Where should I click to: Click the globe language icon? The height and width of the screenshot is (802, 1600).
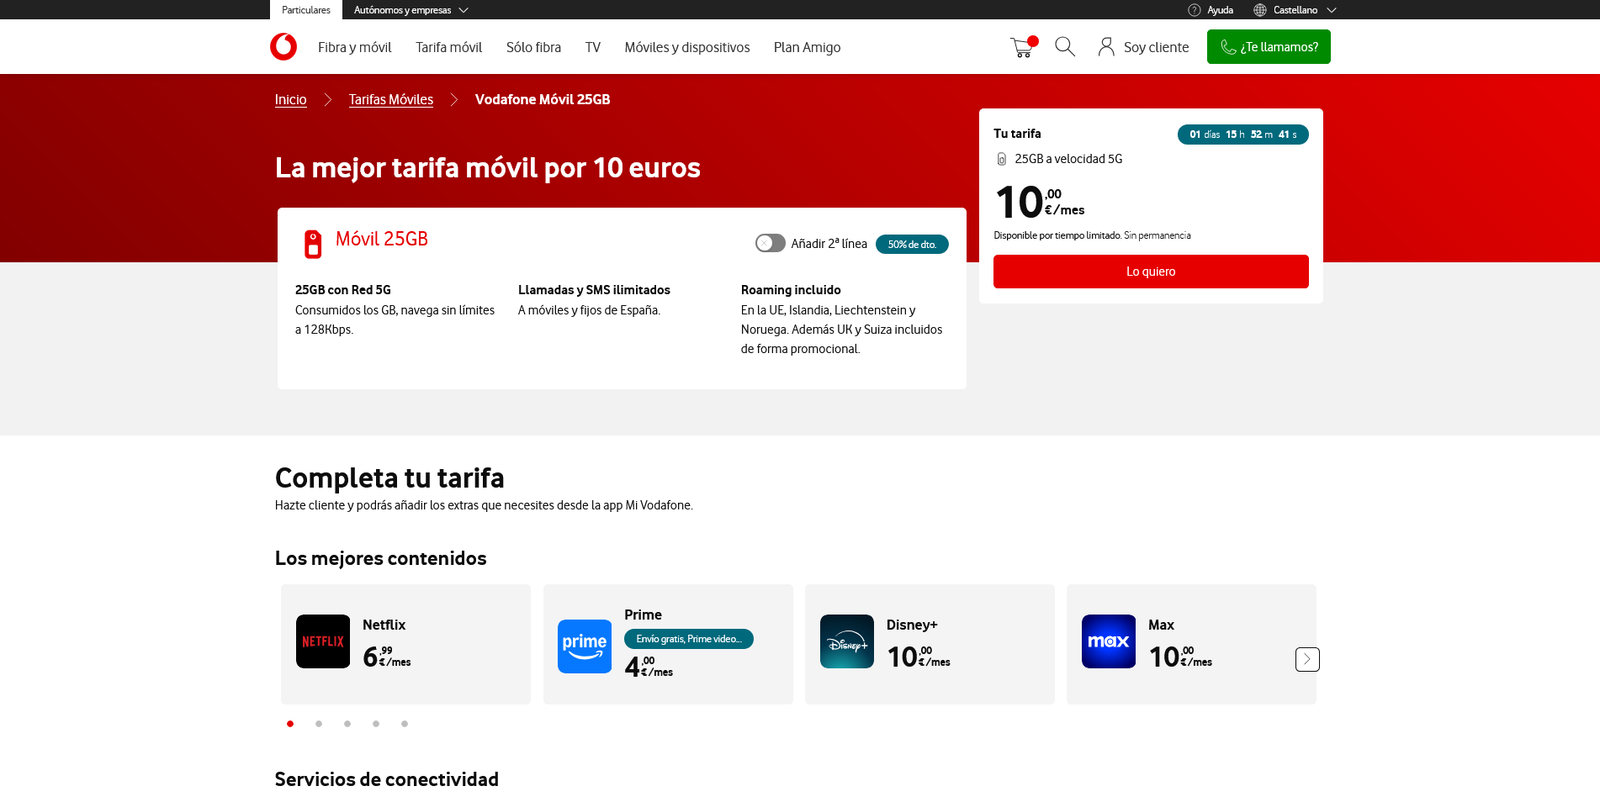[x=1260, y=10]
